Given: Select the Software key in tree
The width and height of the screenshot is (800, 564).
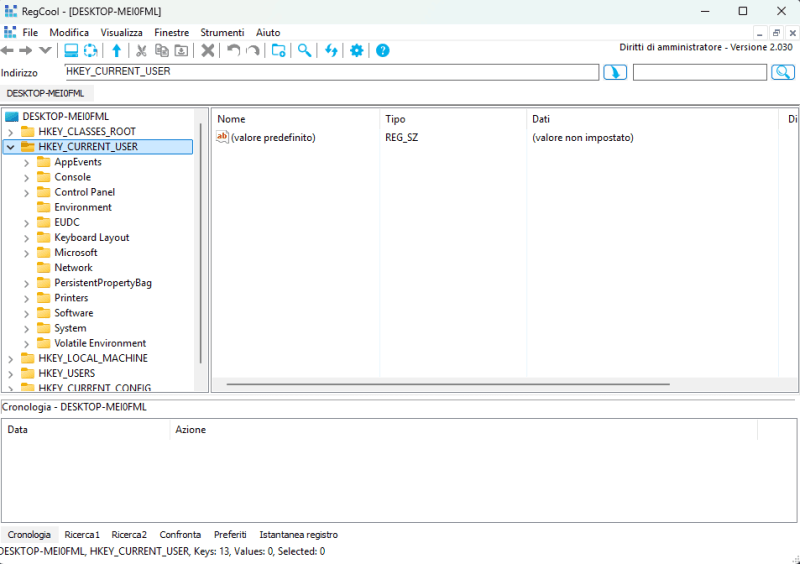Looking at the screenshot, I should [x=73, y=313].
